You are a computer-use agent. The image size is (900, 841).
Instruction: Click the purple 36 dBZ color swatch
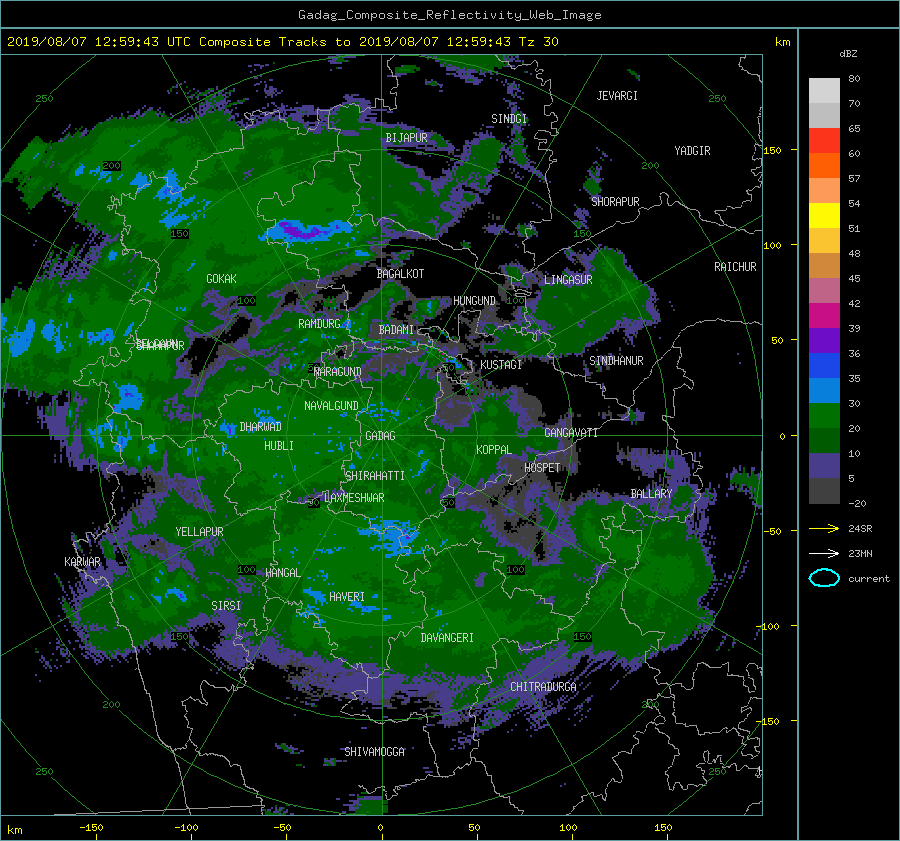point(824,341)
